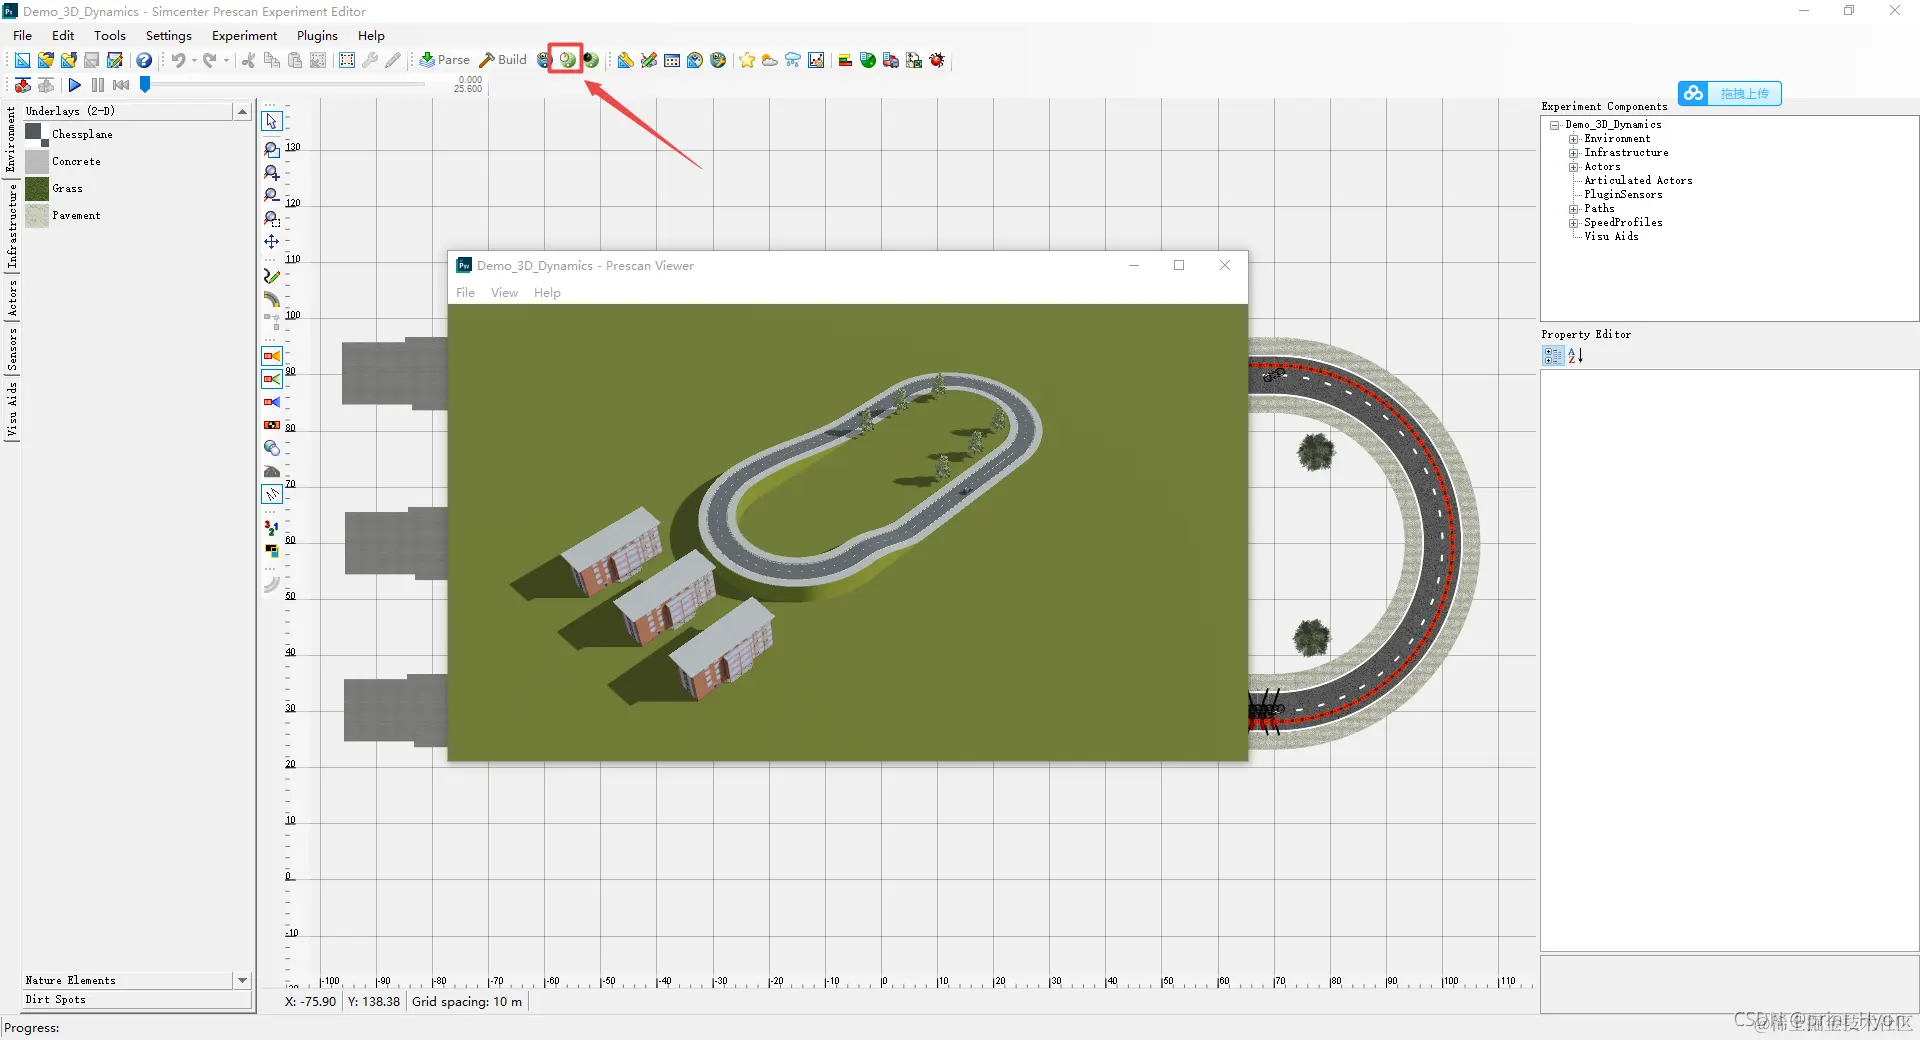Switch to the Infrastructure side tab

click(12, 226)
